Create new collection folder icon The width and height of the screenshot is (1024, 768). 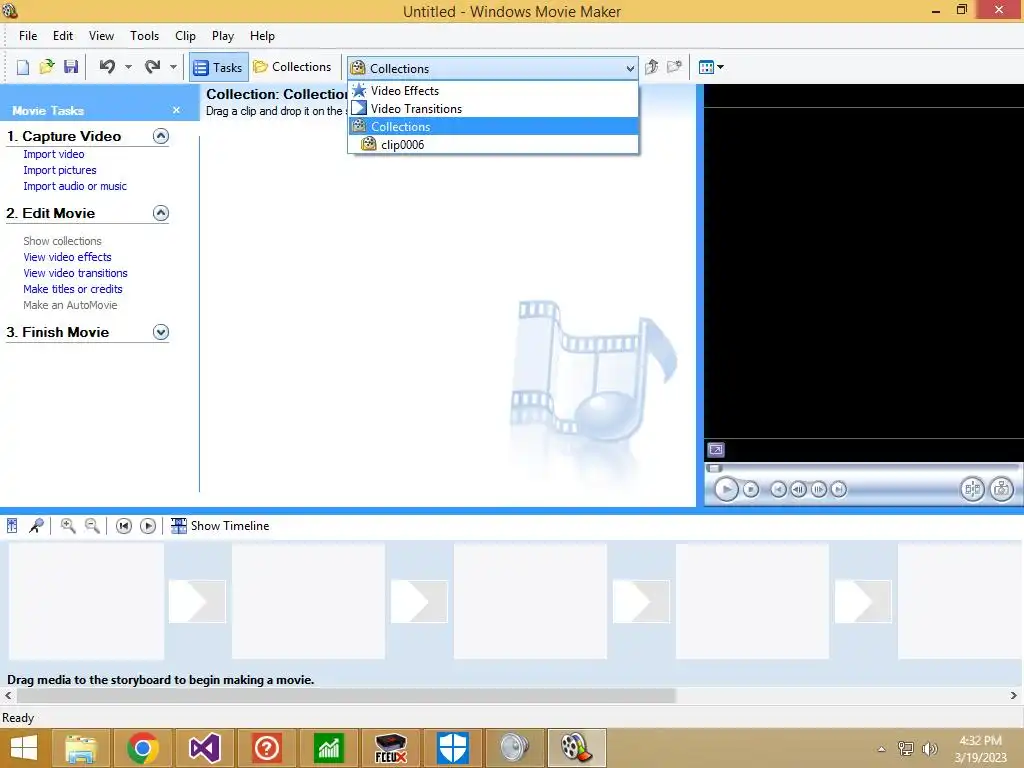click(674, 67)
